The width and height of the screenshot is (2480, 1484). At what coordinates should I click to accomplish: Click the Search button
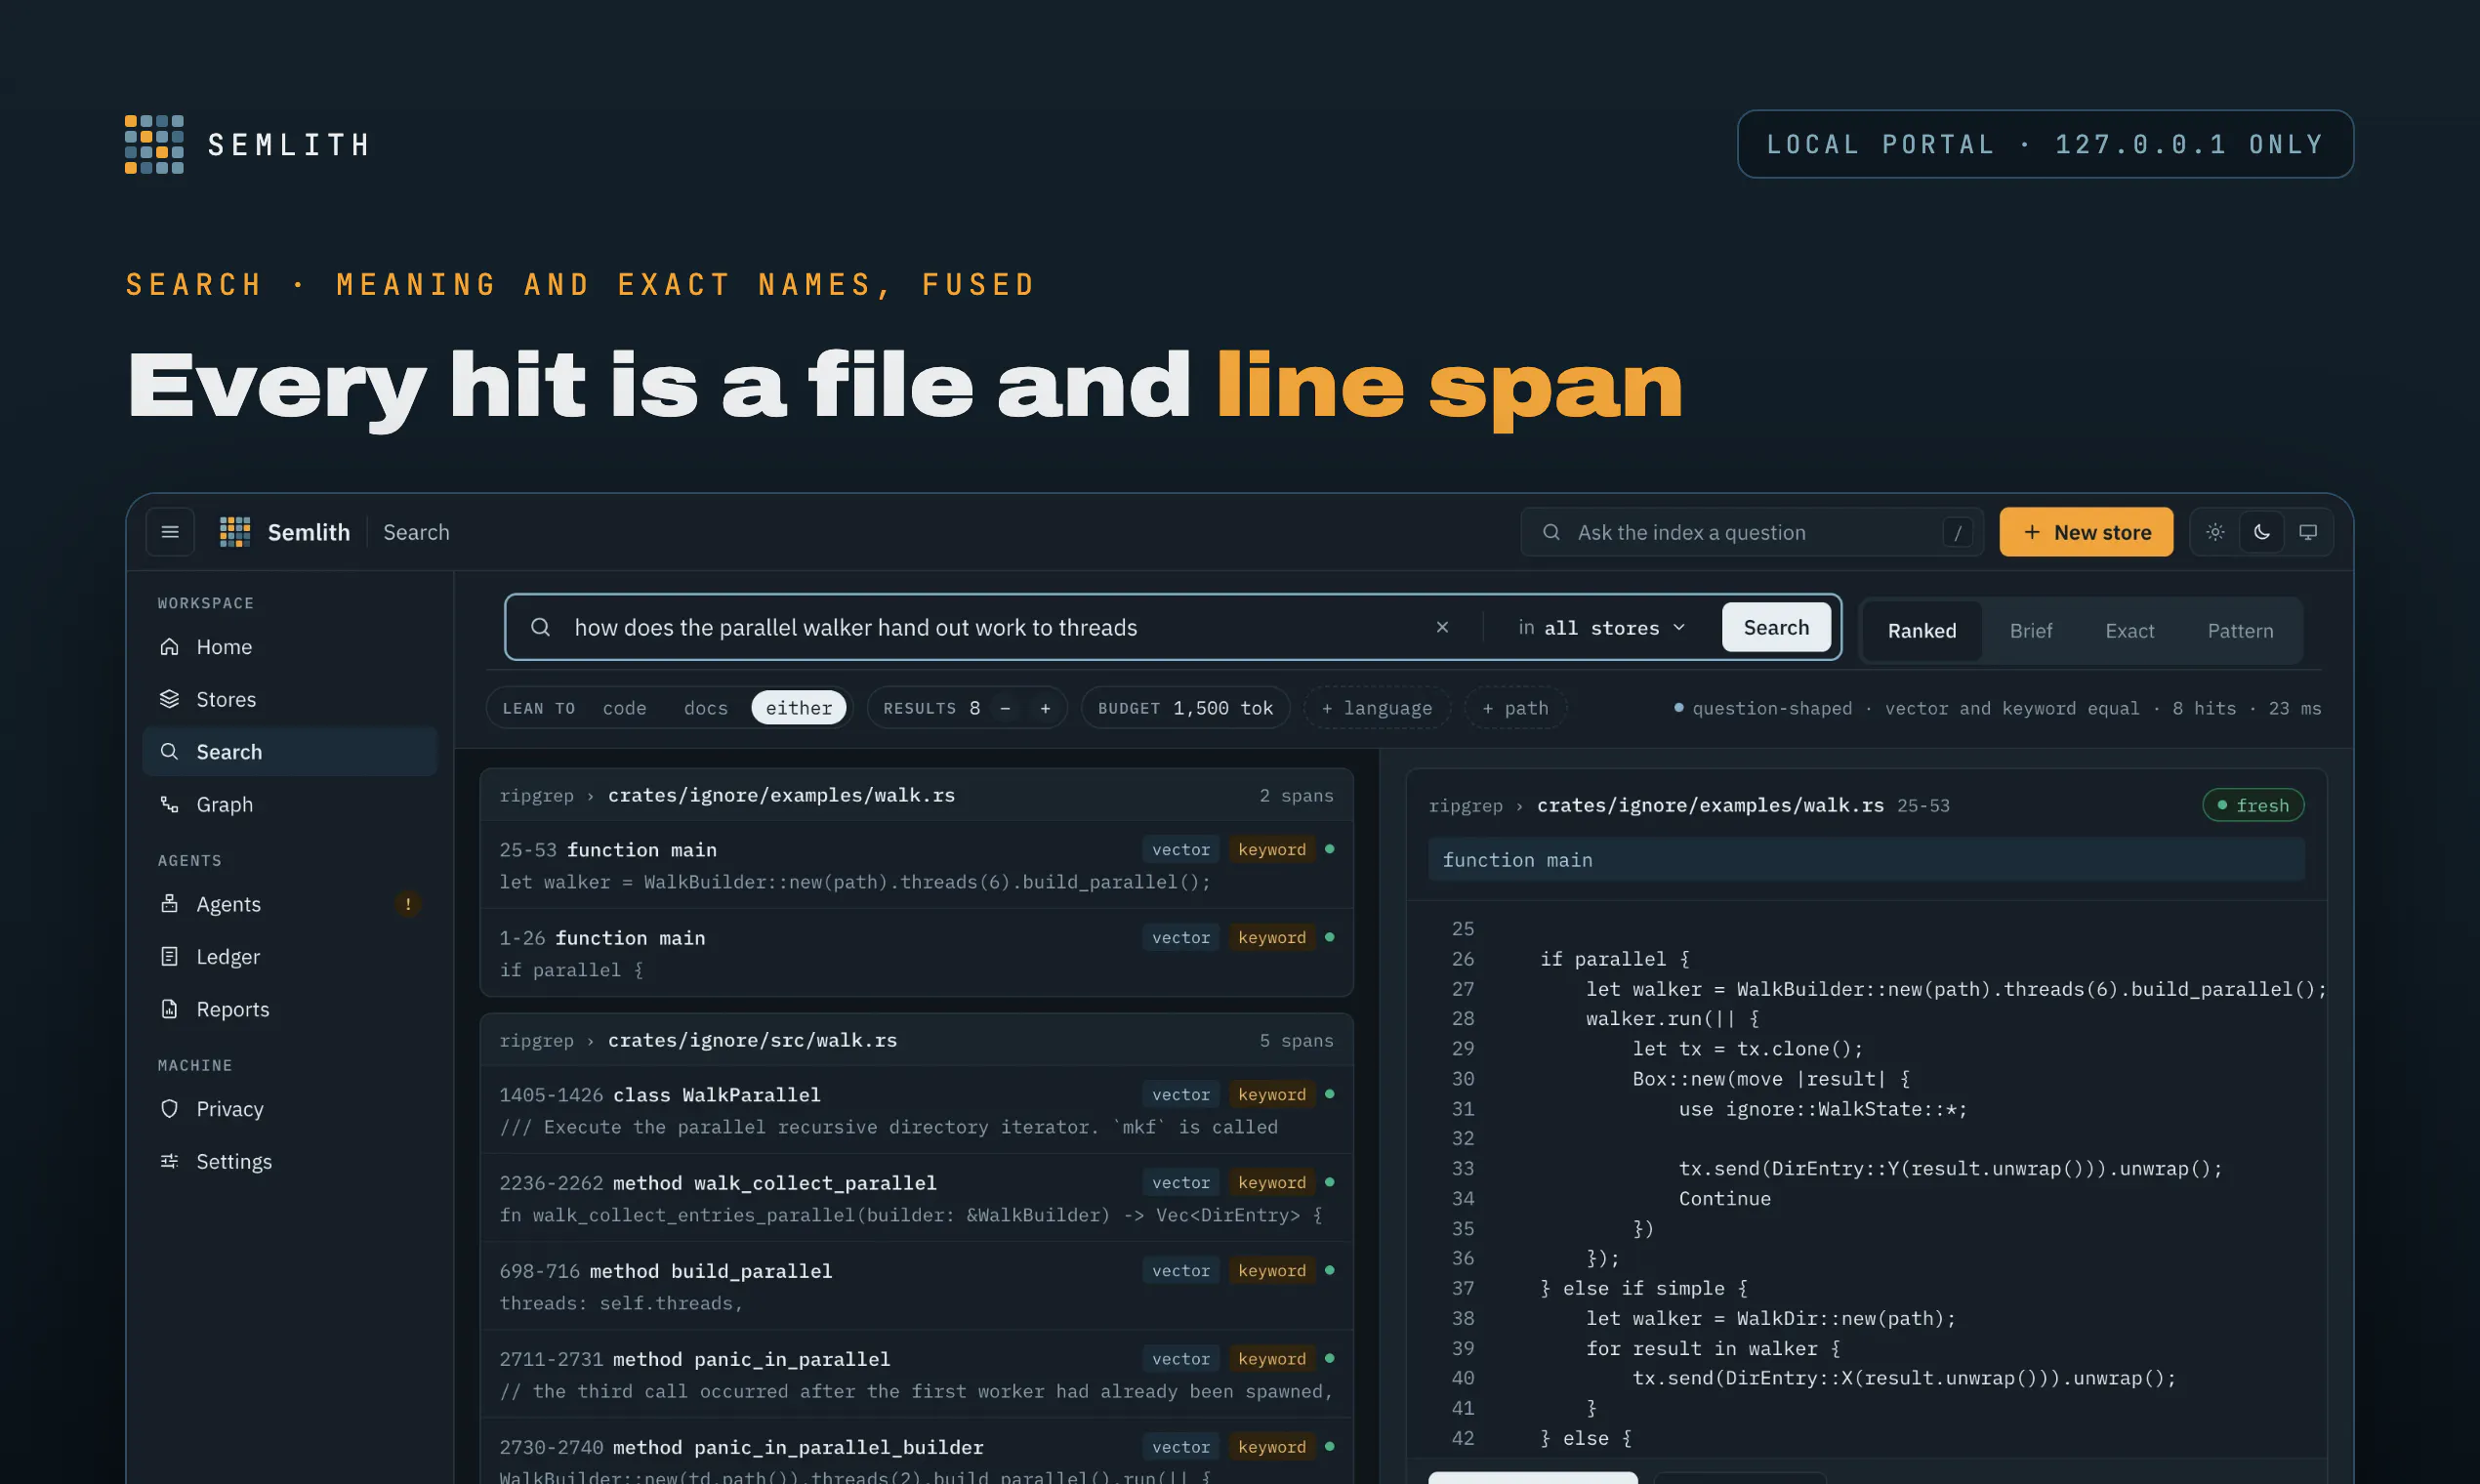click(1776, 627)
